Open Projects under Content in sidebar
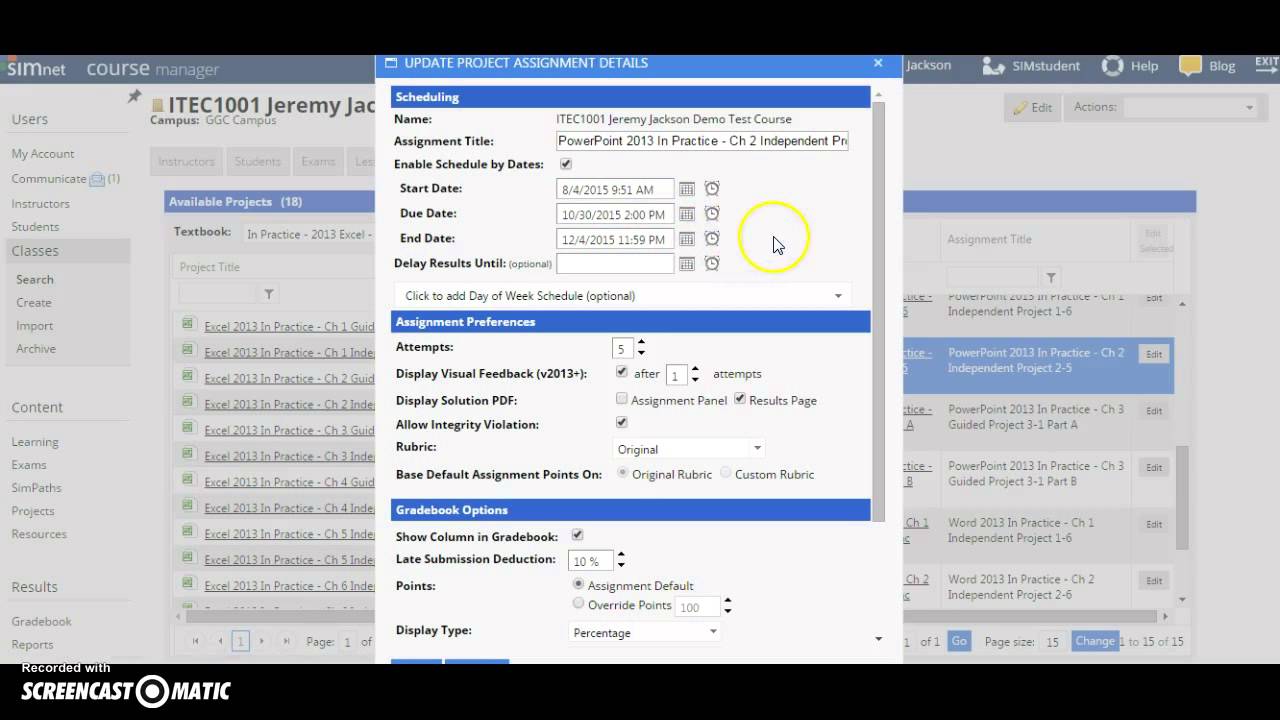1280x720 pixels. pos(33,511)
